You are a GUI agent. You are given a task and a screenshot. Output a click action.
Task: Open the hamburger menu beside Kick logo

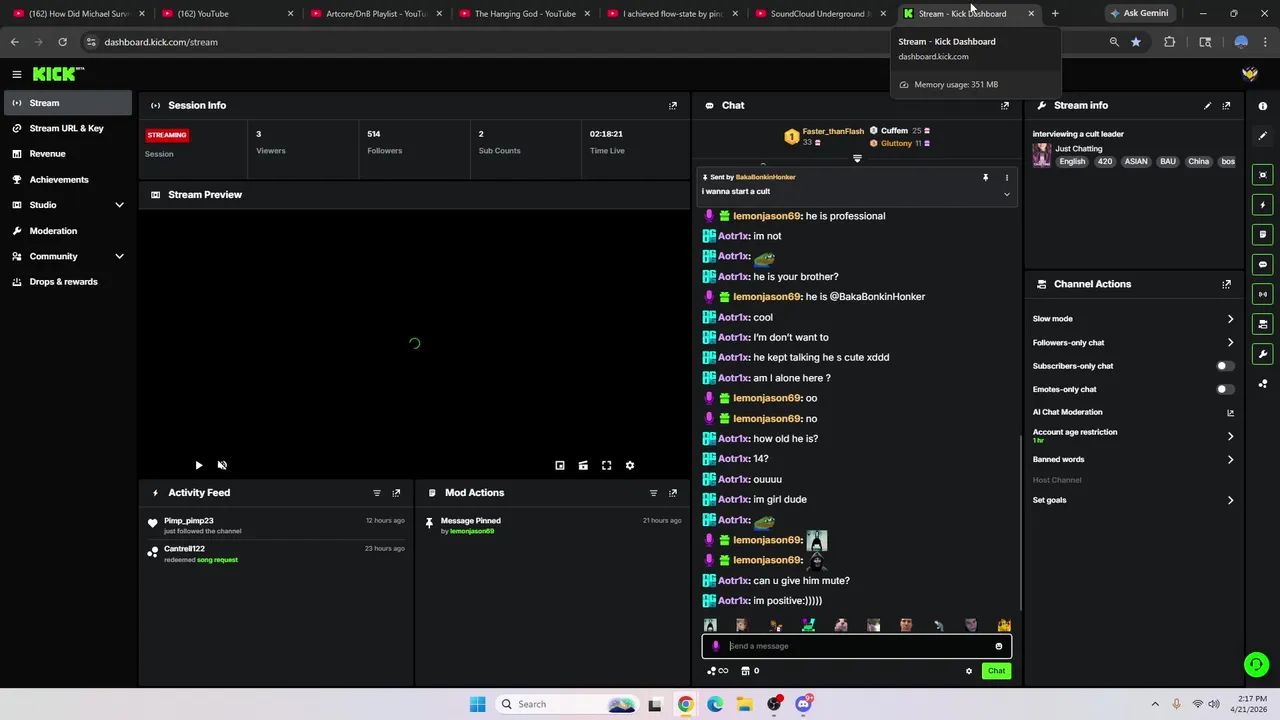click(x=17, y=74)
